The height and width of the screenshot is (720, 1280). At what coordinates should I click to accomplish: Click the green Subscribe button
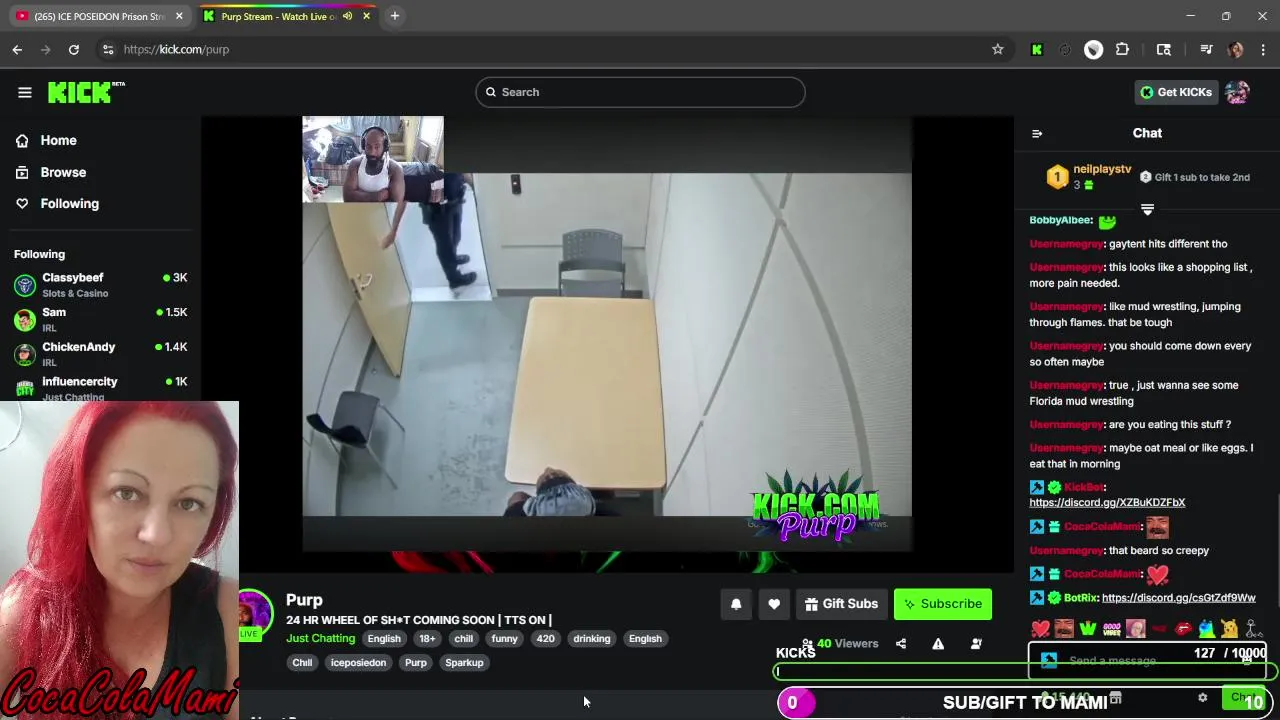[943, 604]
